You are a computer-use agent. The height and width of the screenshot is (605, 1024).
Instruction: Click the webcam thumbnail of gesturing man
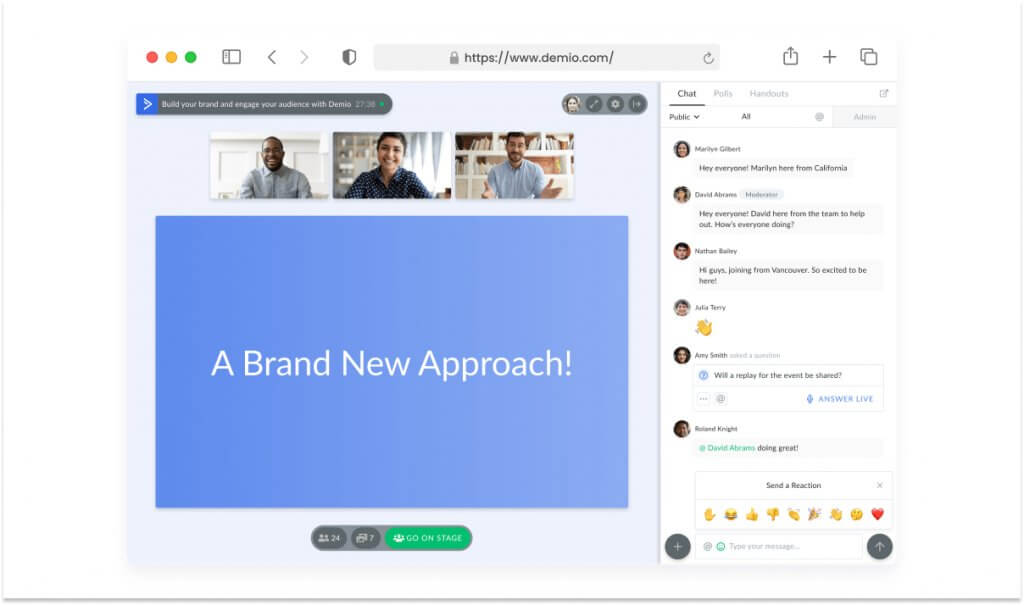(x=514, y=165)
